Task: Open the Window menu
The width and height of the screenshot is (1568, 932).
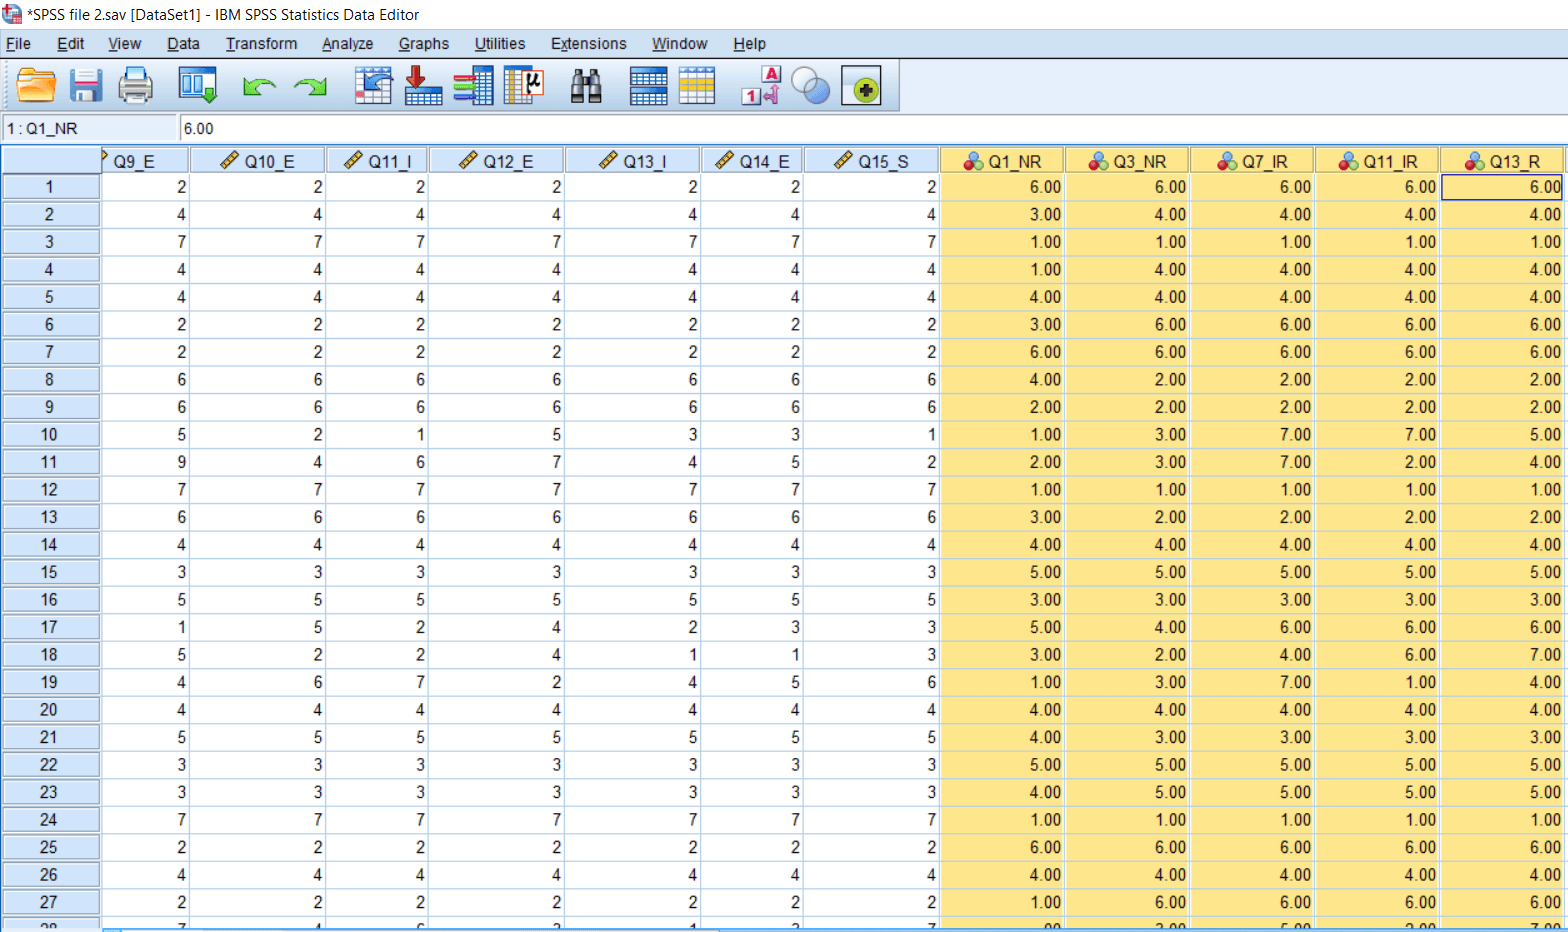Action: tap(679, 44)
